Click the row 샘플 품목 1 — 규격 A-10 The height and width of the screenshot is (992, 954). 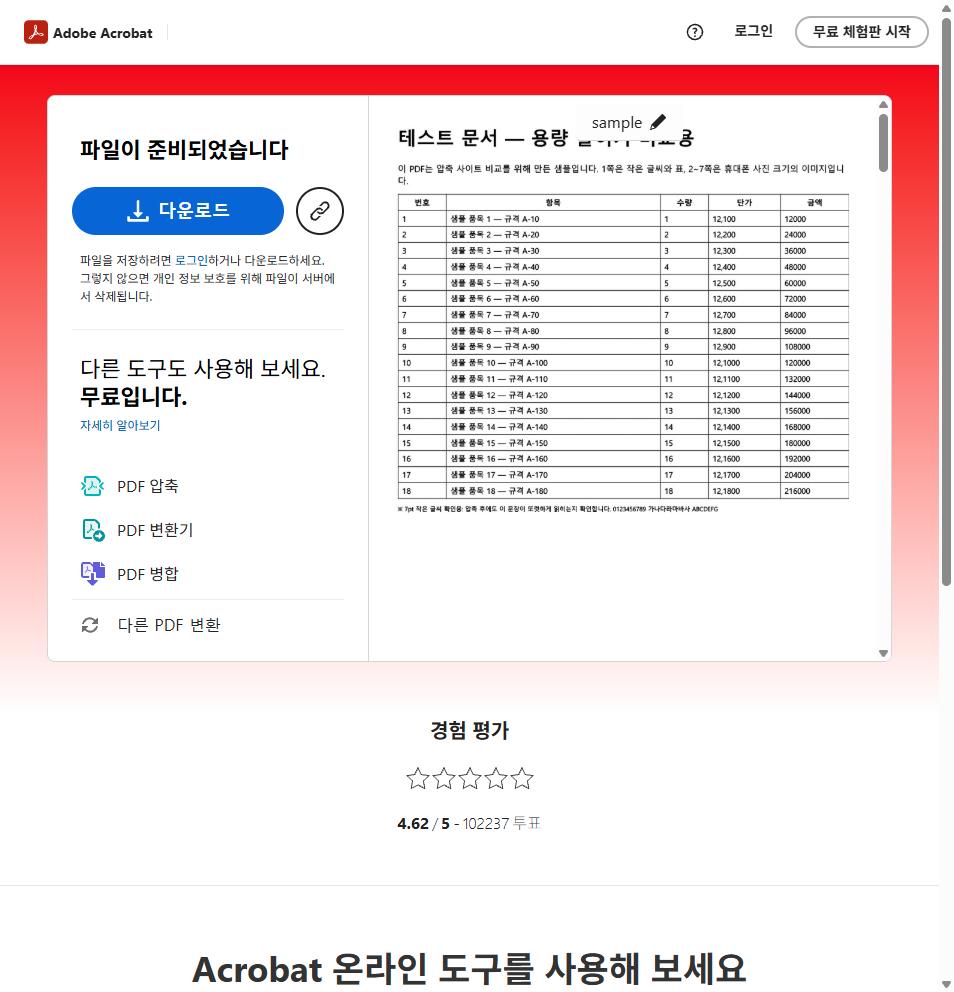coord(623,219)
